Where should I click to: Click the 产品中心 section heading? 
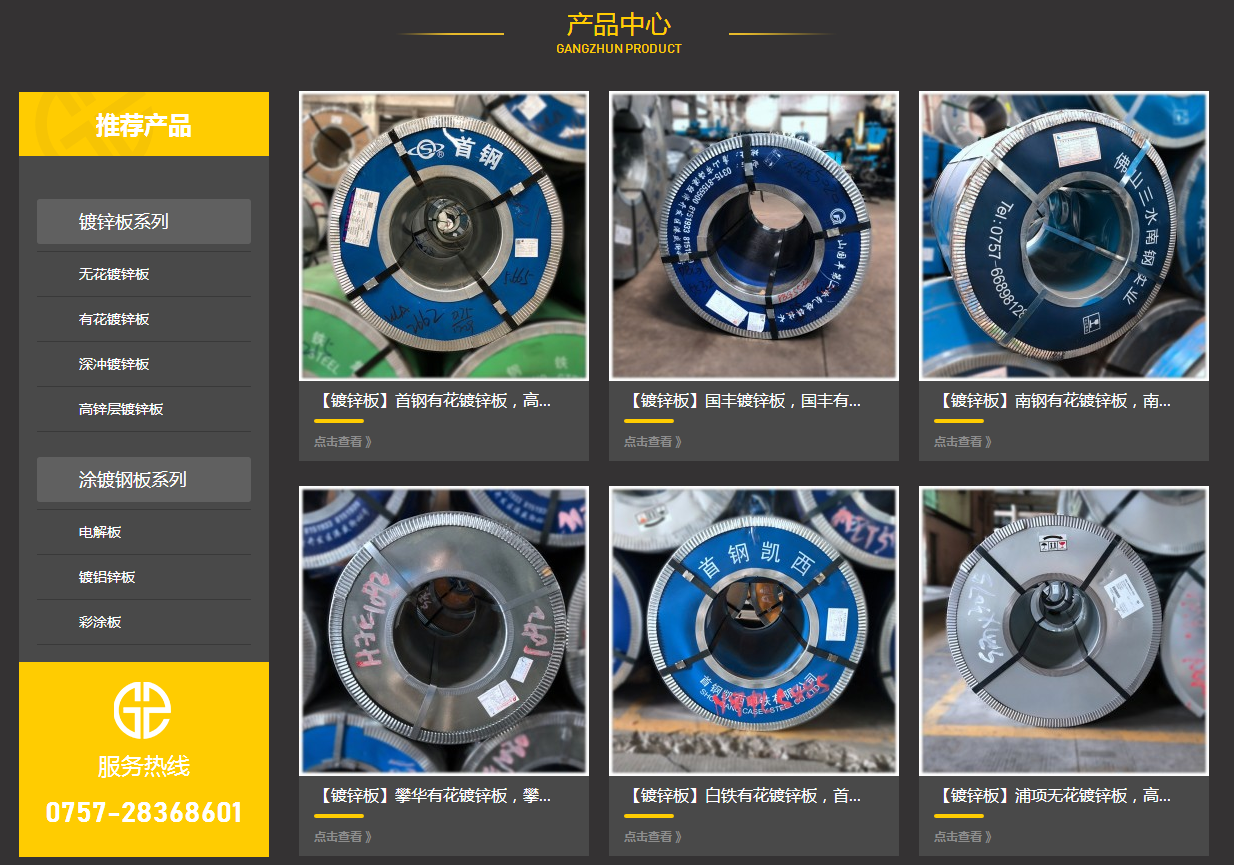point(619,24)
